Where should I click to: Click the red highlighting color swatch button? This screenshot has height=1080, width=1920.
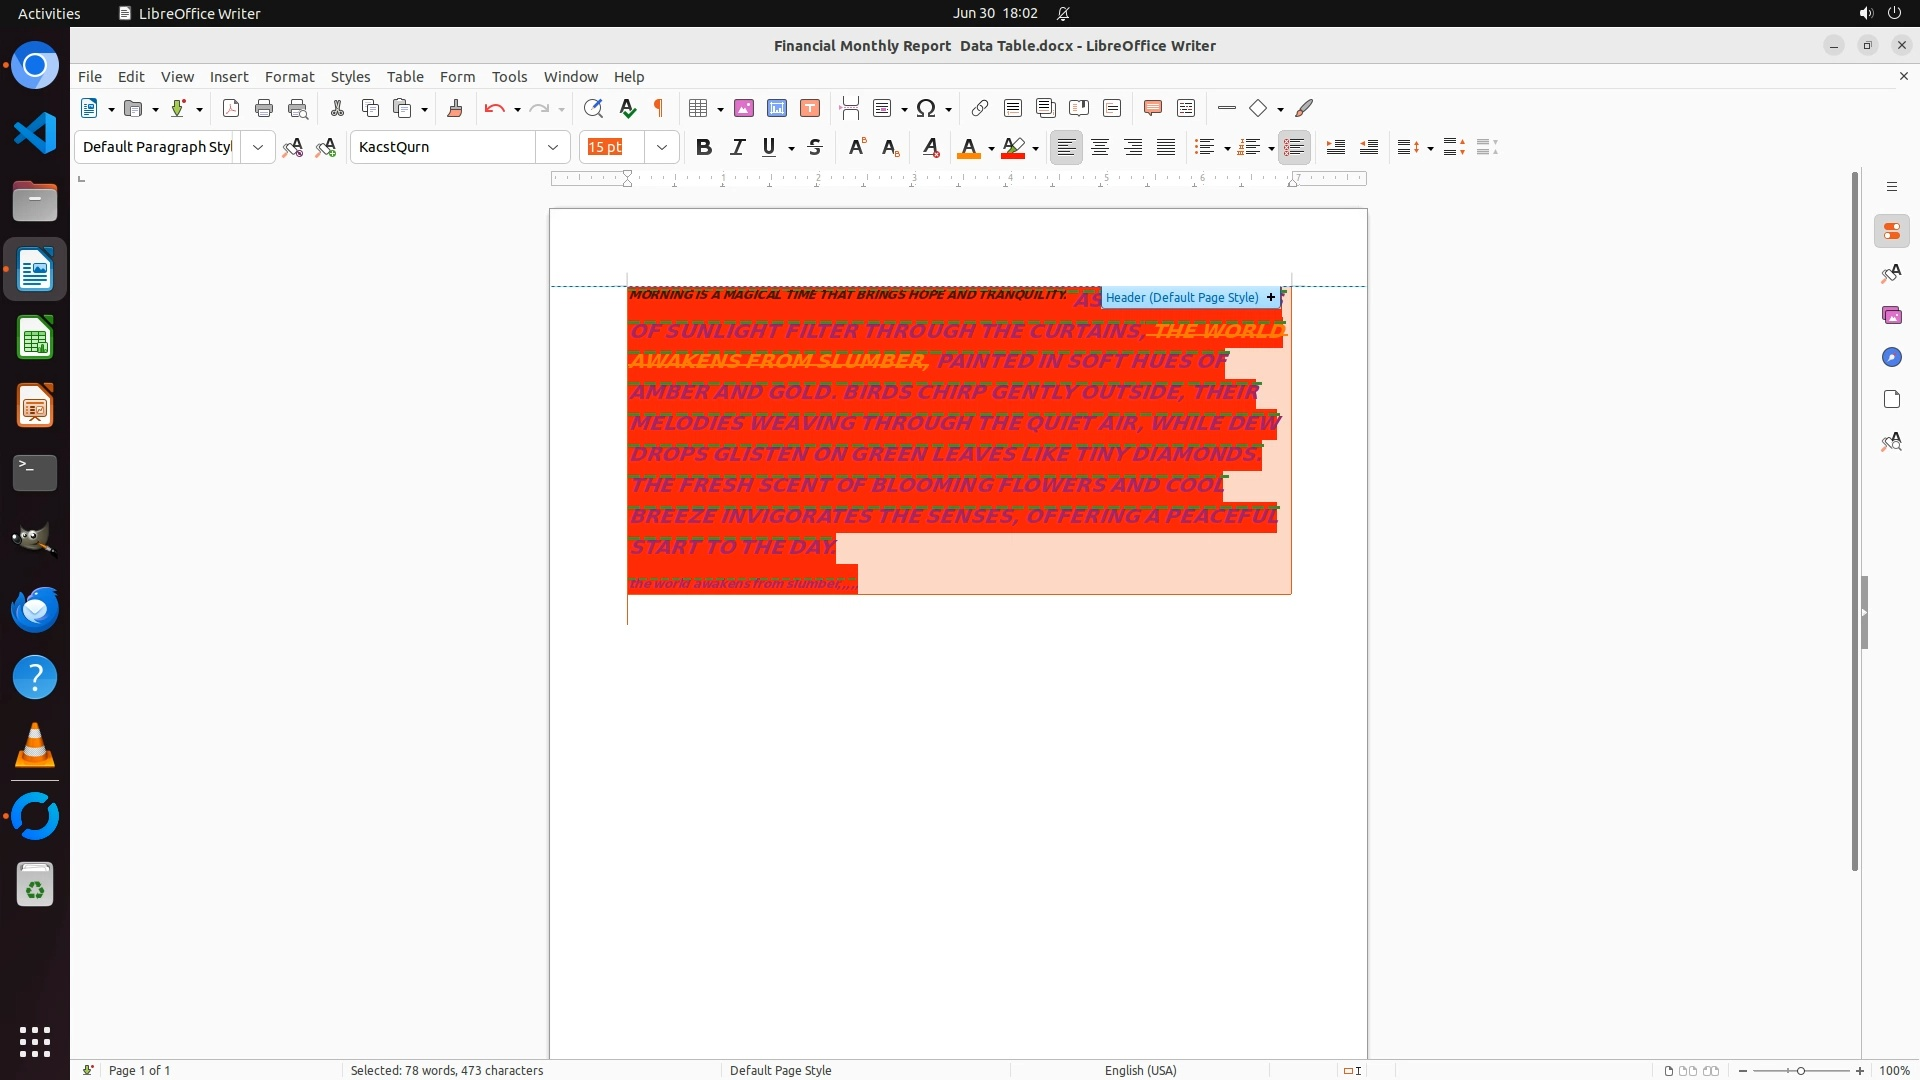[1013, 148]
